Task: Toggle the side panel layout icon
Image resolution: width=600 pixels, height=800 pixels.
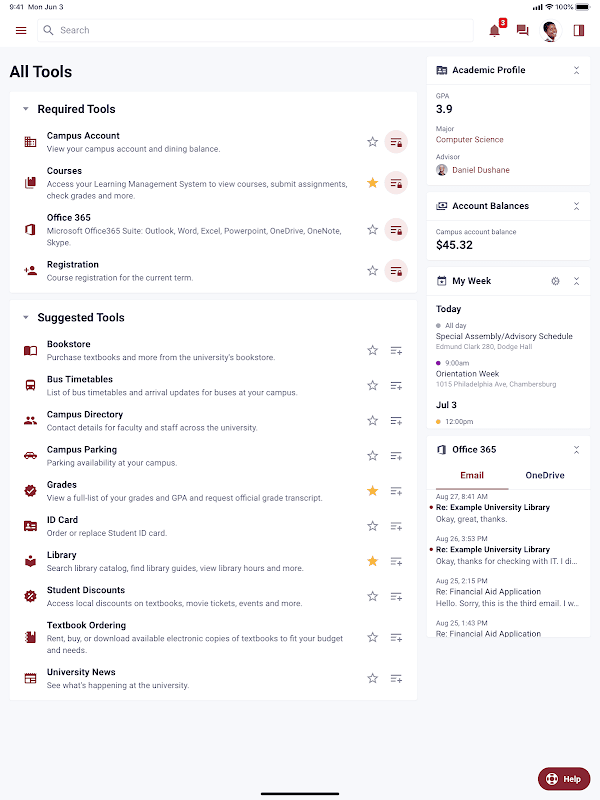Action: point(579,31)
